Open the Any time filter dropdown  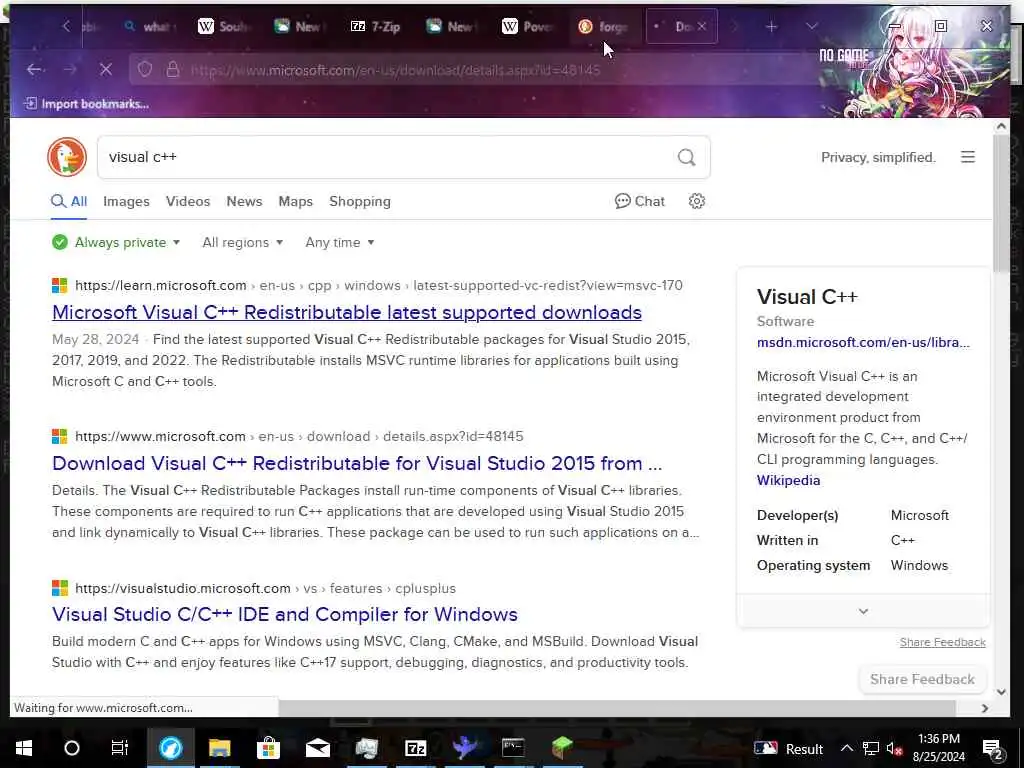point(340,242)
